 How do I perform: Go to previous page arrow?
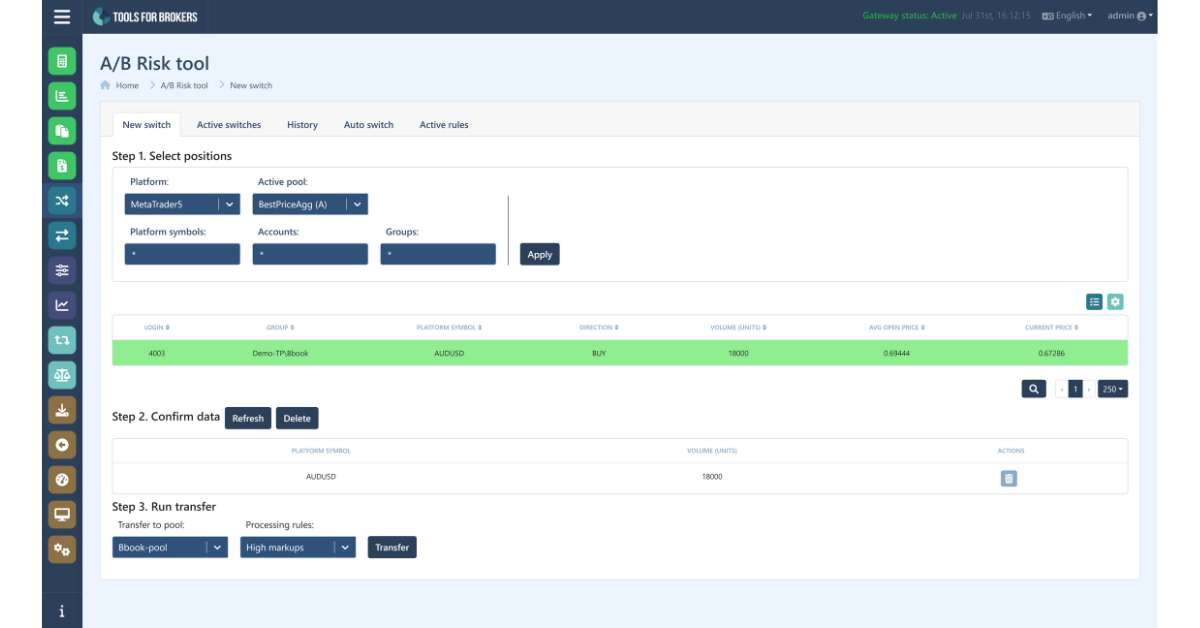[1062, 389]
